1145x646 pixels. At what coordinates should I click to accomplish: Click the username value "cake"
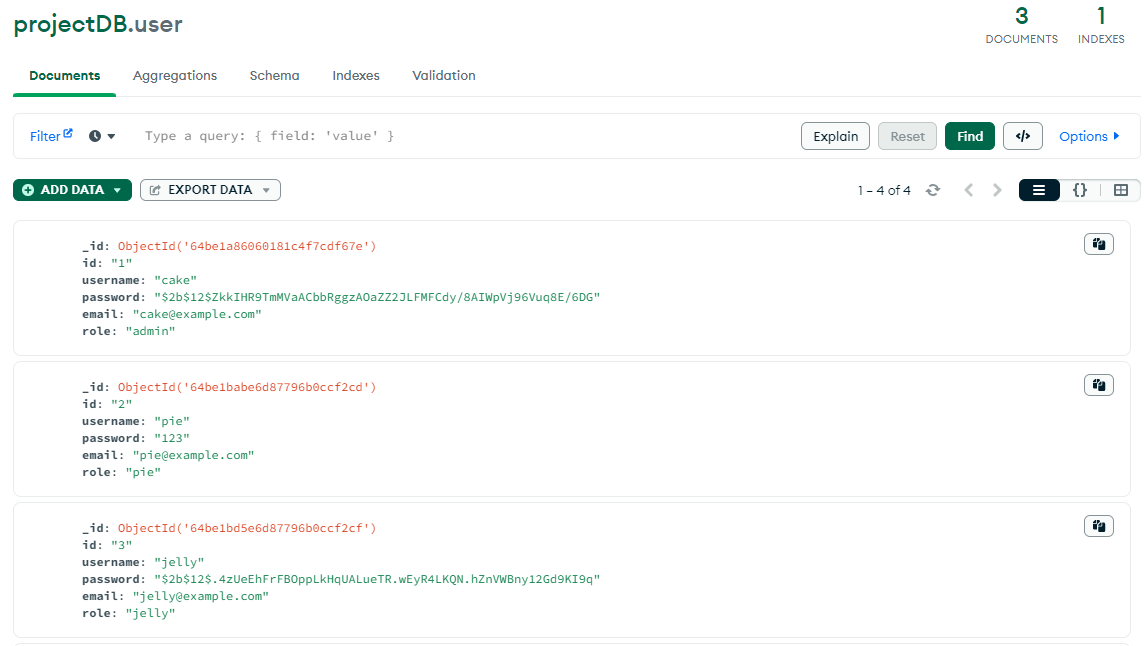coord(175,280)
